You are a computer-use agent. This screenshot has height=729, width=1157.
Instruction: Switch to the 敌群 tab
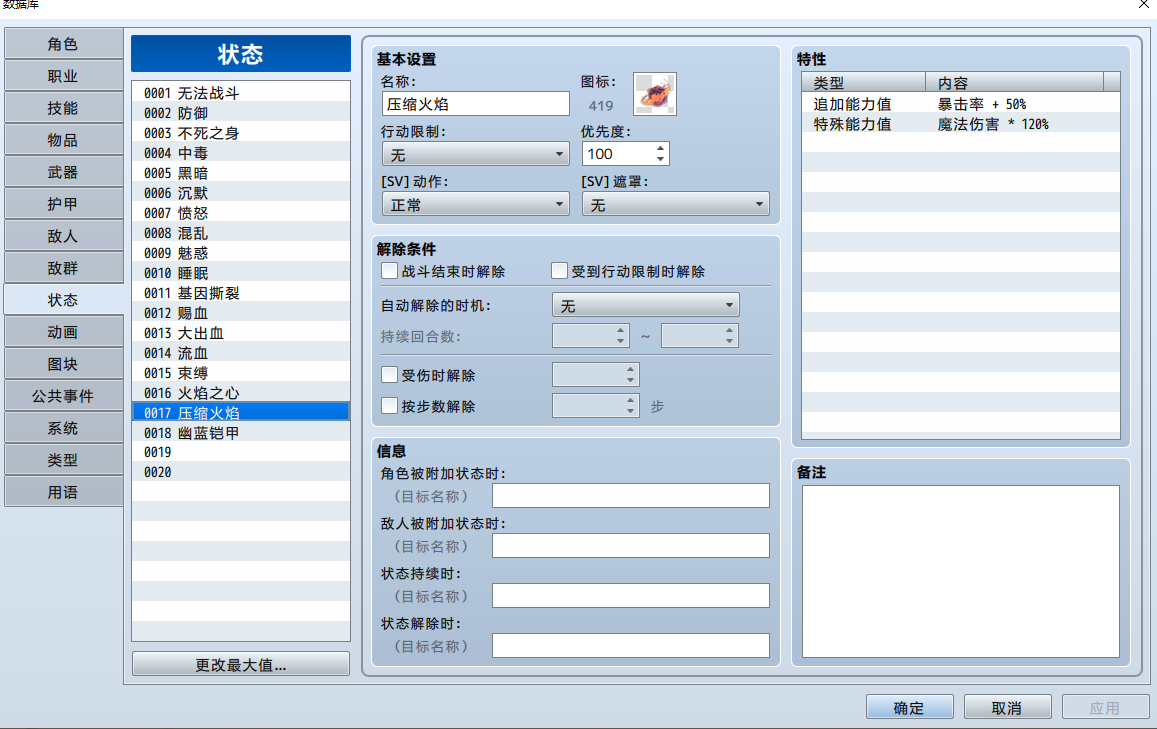click(63, 268)
